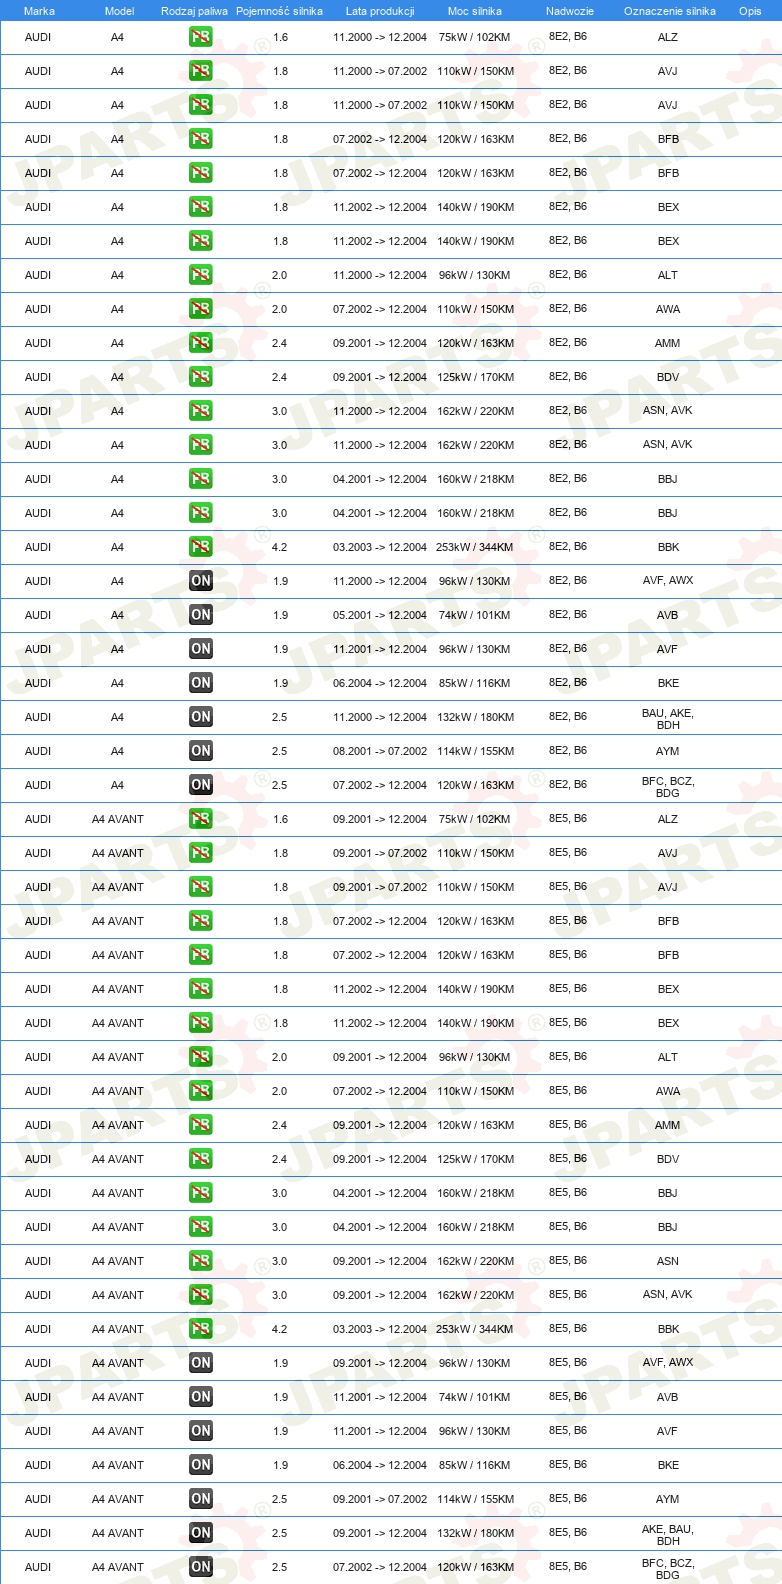Click the date cell "08.2001 -> 07.2002"
The height and width of the screenshot is (1584, 782).
[x=380, y=751]
